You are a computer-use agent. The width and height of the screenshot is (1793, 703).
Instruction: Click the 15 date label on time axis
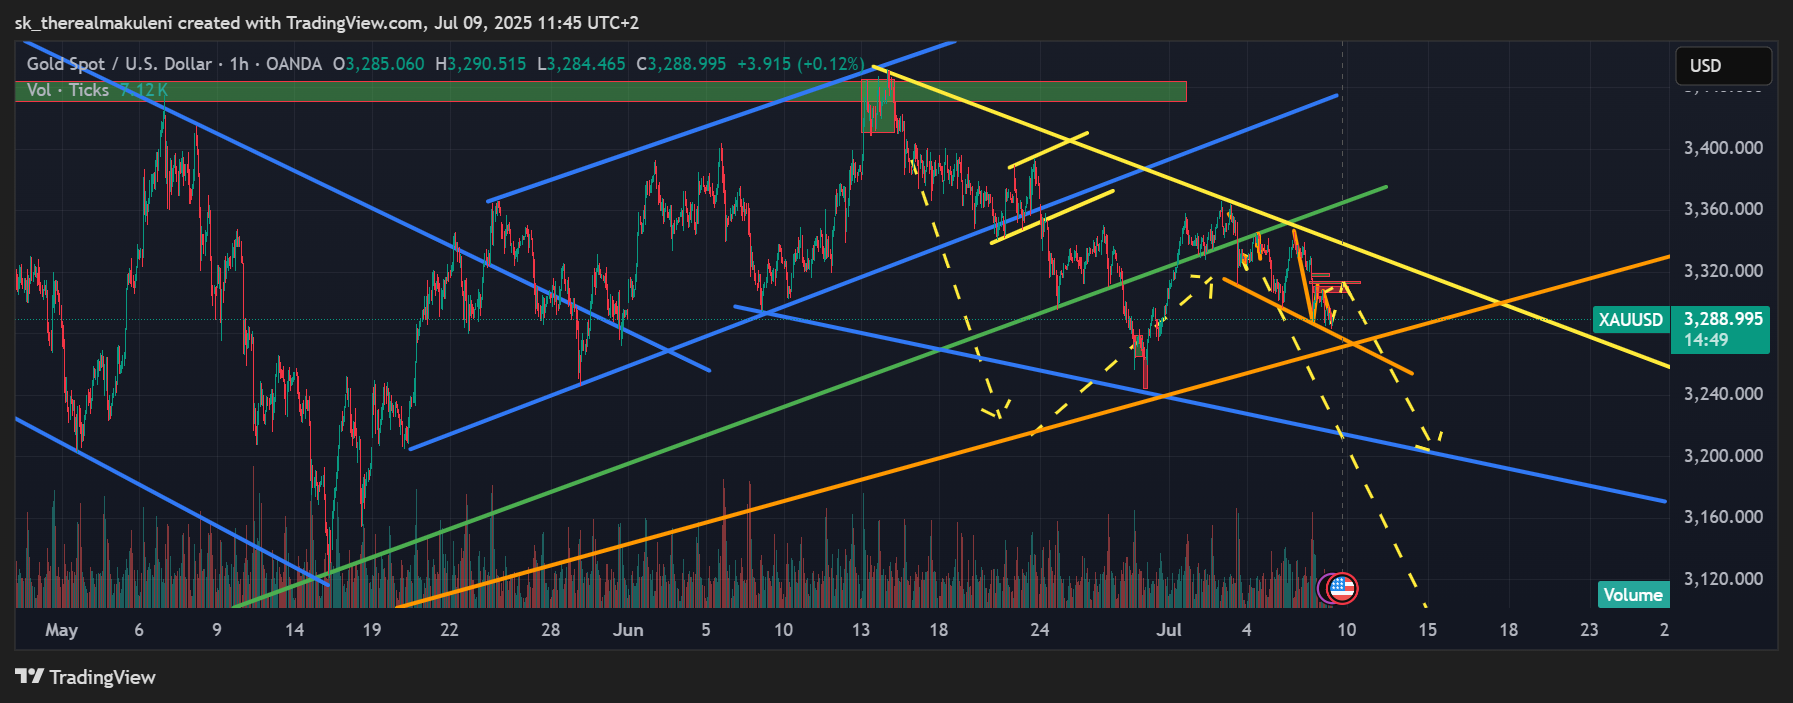click(x=1427, y=630)
